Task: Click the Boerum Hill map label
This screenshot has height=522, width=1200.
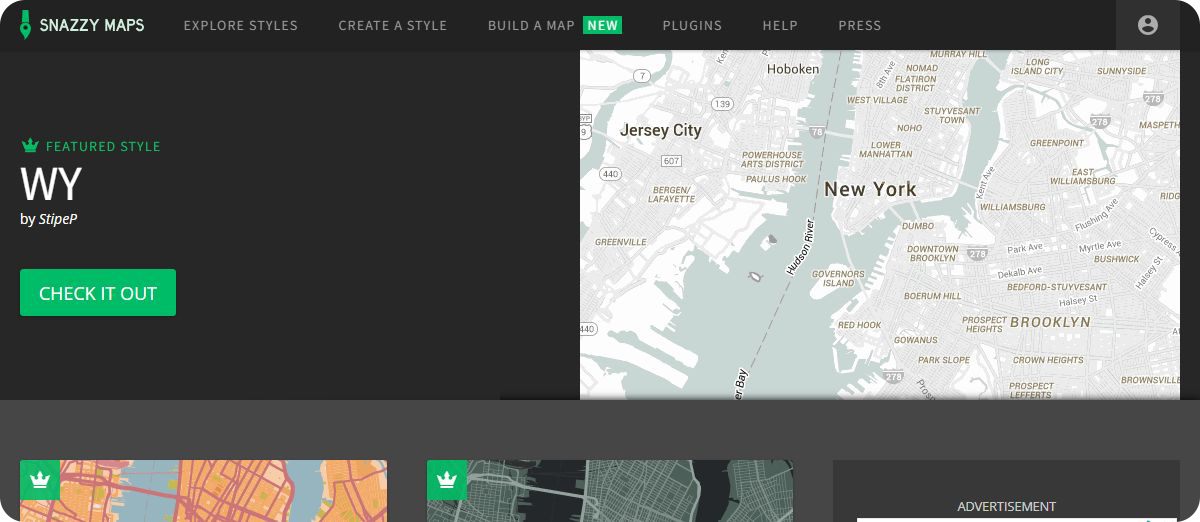Action: (932, 296)
